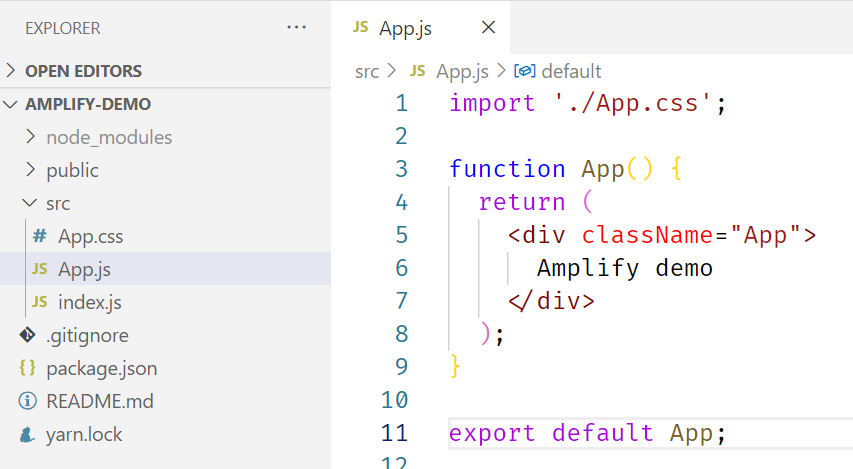Click the default symbol breadcrumb

(x=571, y=71)
